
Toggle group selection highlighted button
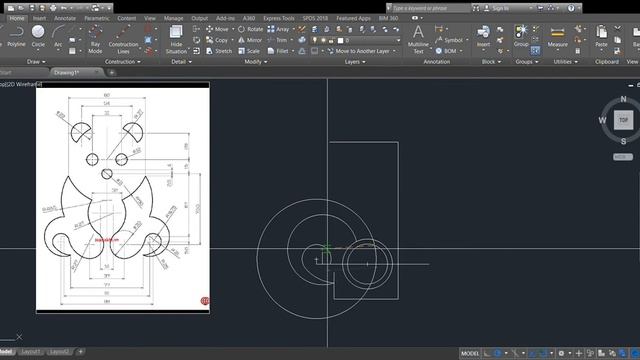pos(535,51)
